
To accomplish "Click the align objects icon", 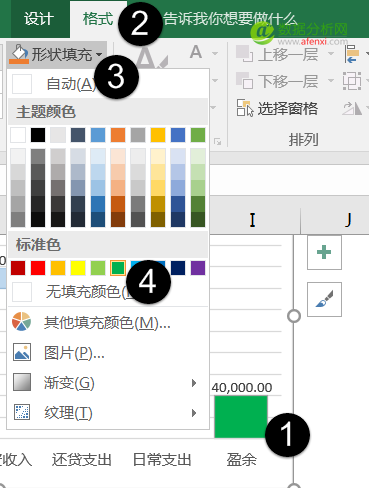I will 352,54.
